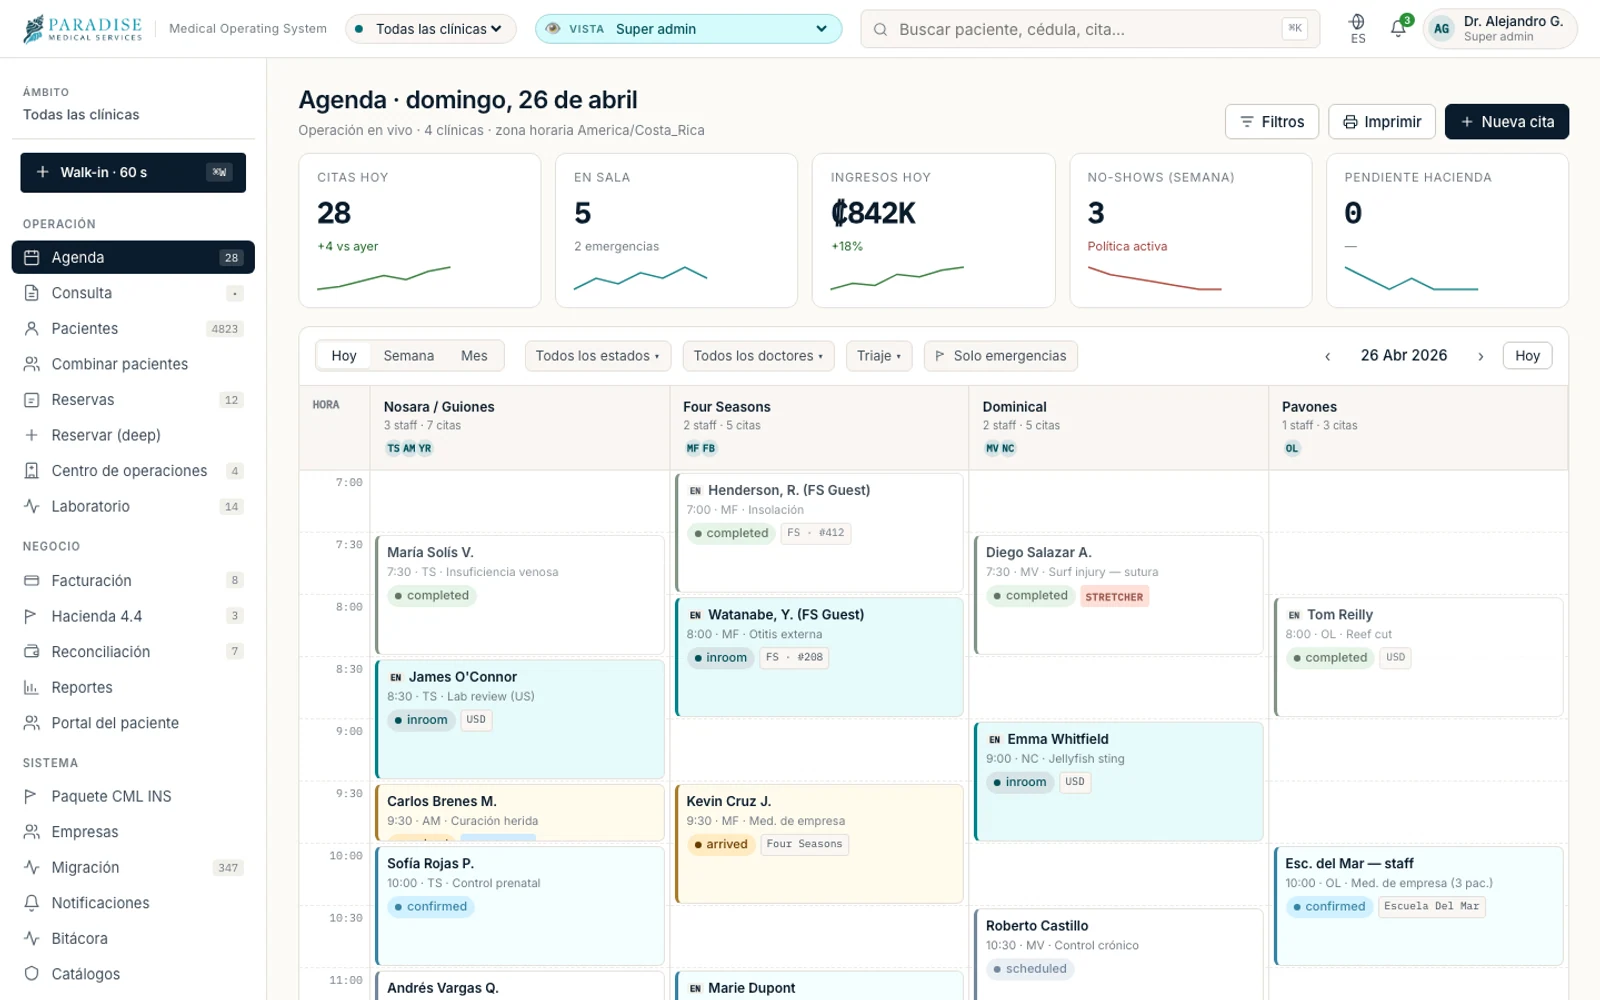Click the Paradise Medical Services logo

82,28
